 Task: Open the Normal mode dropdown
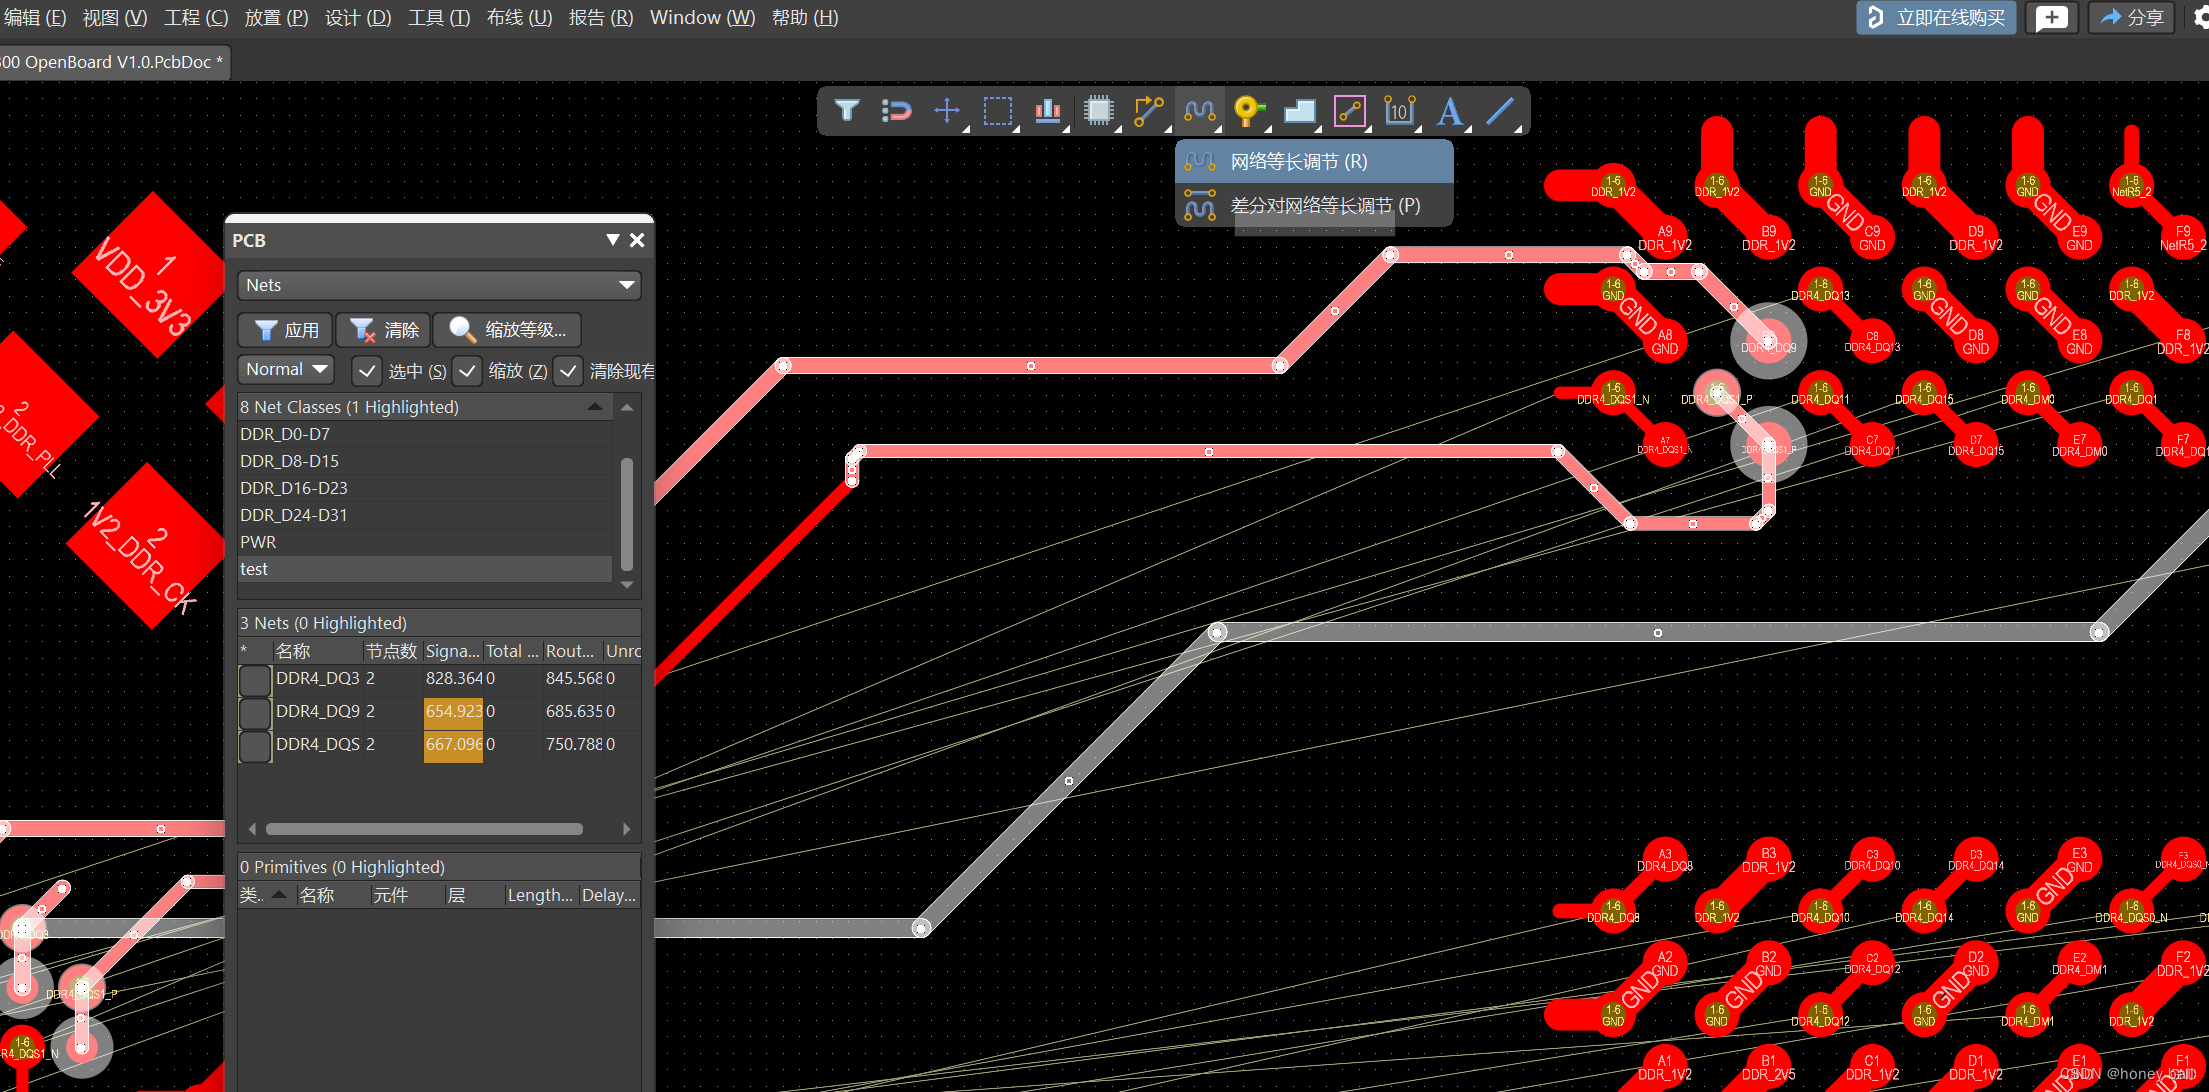[x=286, y=369]
